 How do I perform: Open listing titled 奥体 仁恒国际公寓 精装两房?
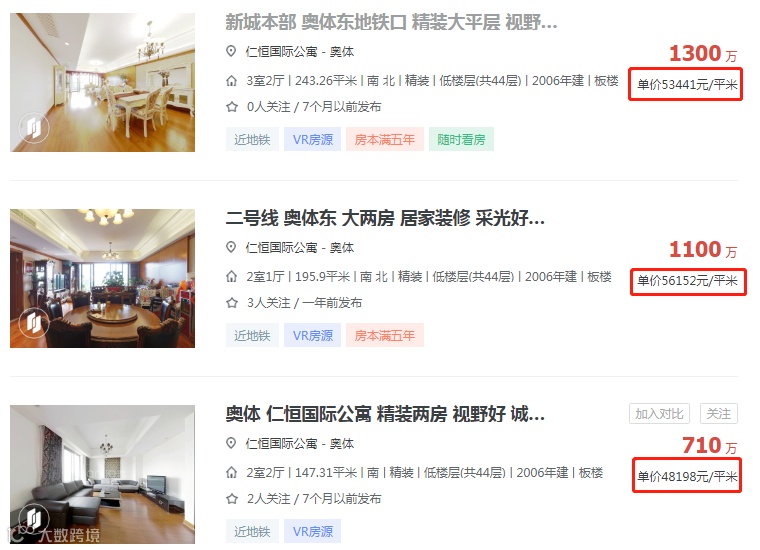click(x=385, y=414)
